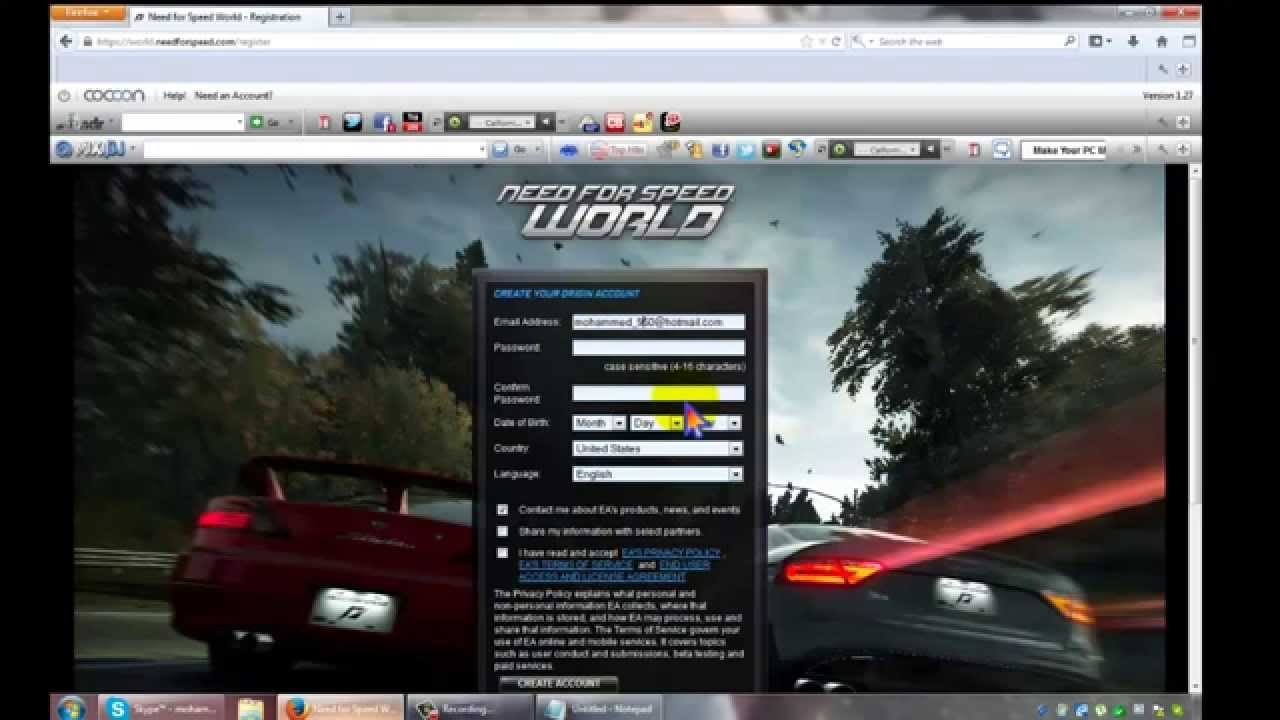Check Share my information with select partners
Screen dimensions: 1280x720
[x=502, y=531]
